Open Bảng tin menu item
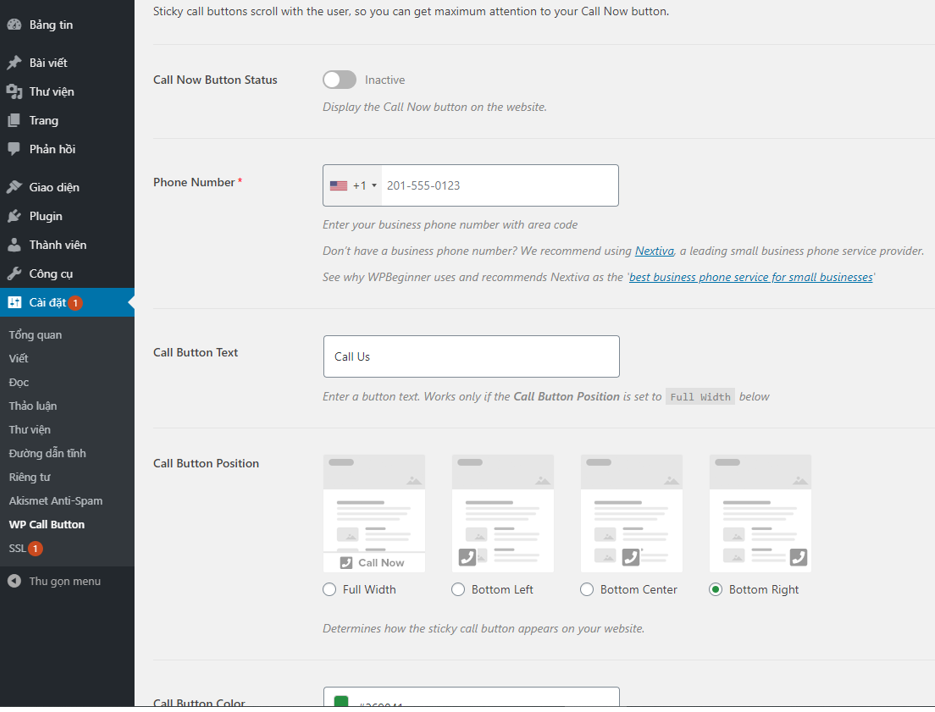Viewport: 935px width, 712px height. coord(67,25)
